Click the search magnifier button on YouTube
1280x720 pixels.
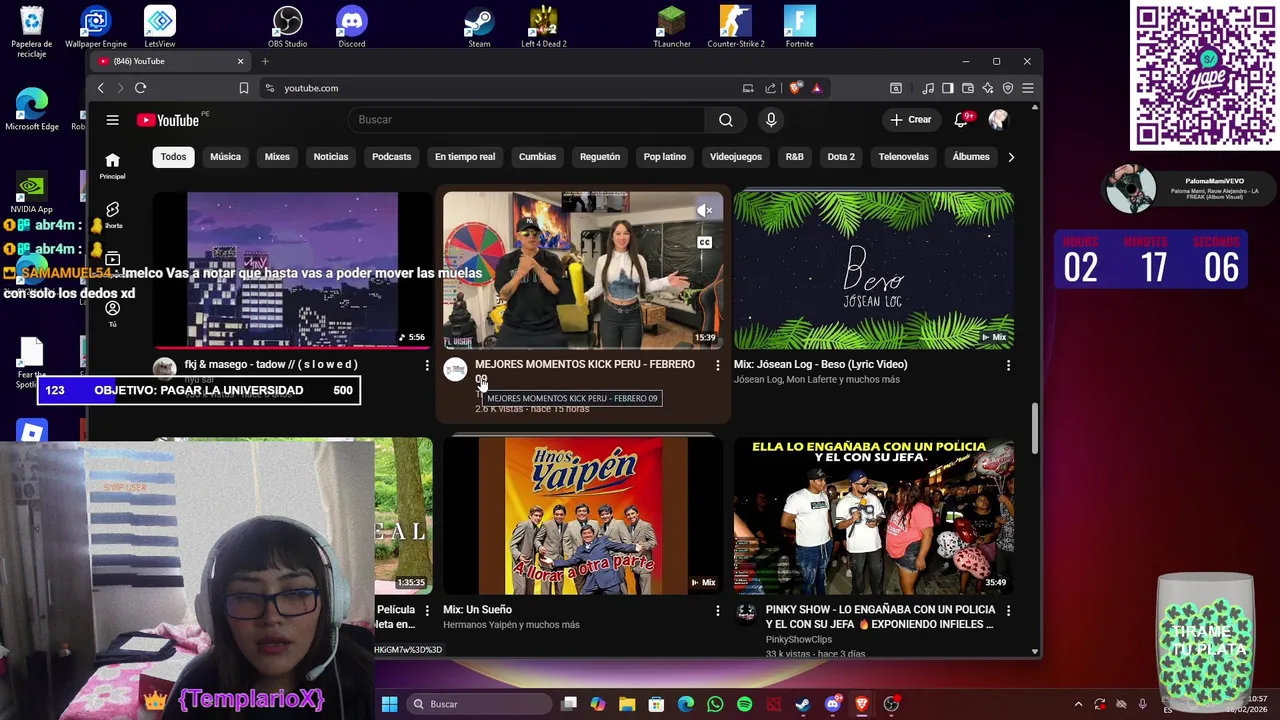[x=726, y=120]
